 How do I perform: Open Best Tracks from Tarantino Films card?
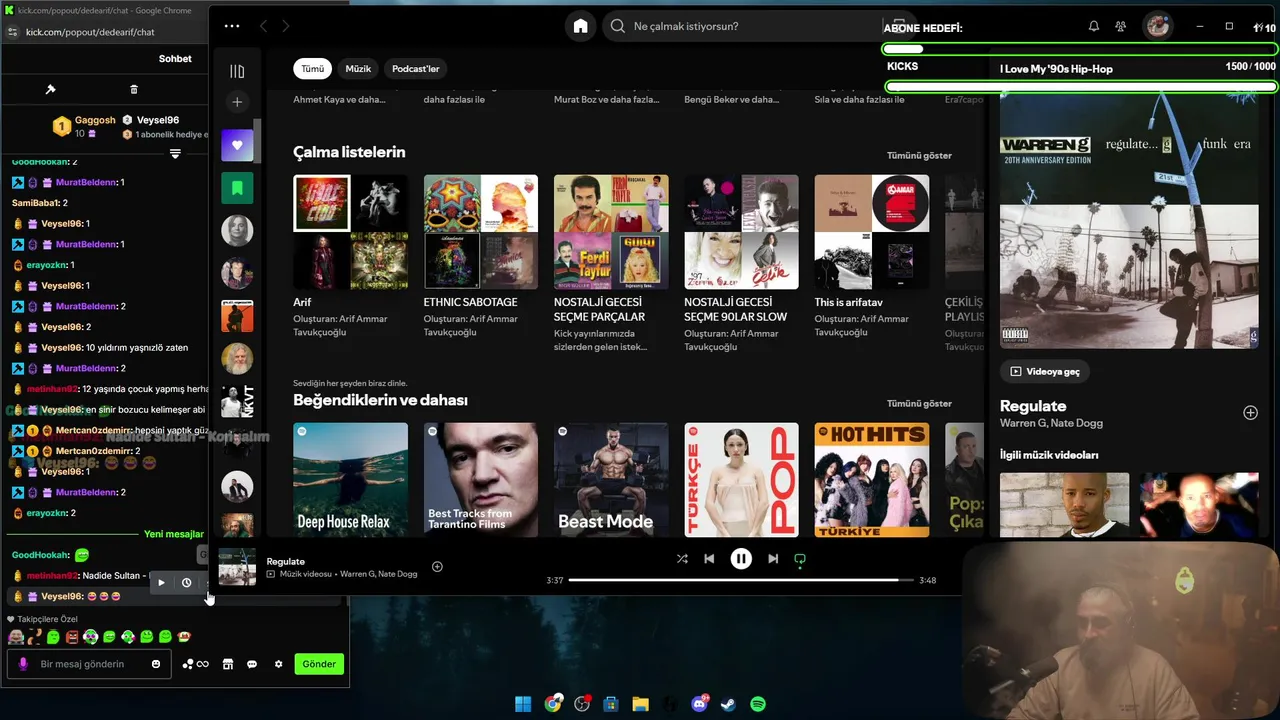[x=481, y=480]
